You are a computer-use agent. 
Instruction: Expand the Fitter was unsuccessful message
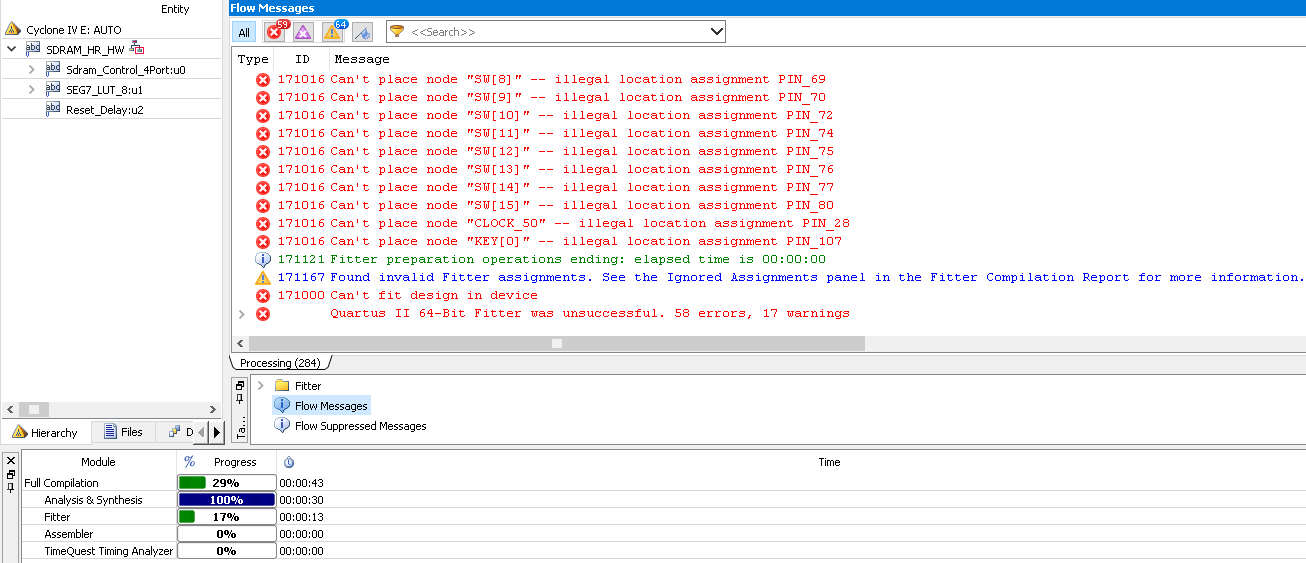(241, 313)
